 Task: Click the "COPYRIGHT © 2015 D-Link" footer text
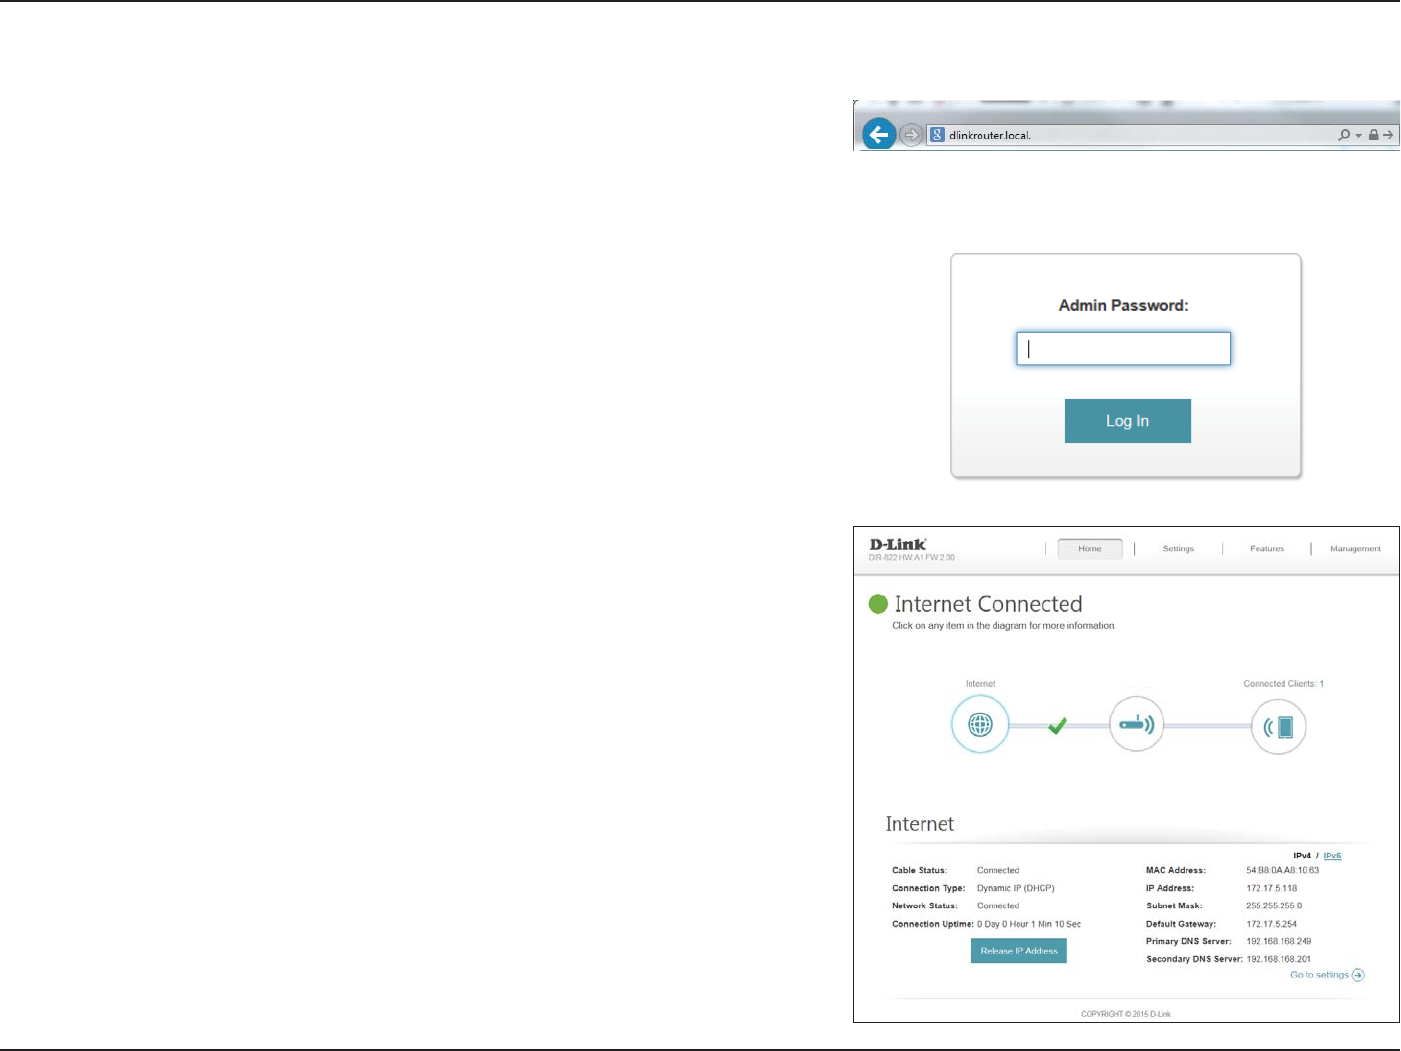[x=1126, y=1014]
